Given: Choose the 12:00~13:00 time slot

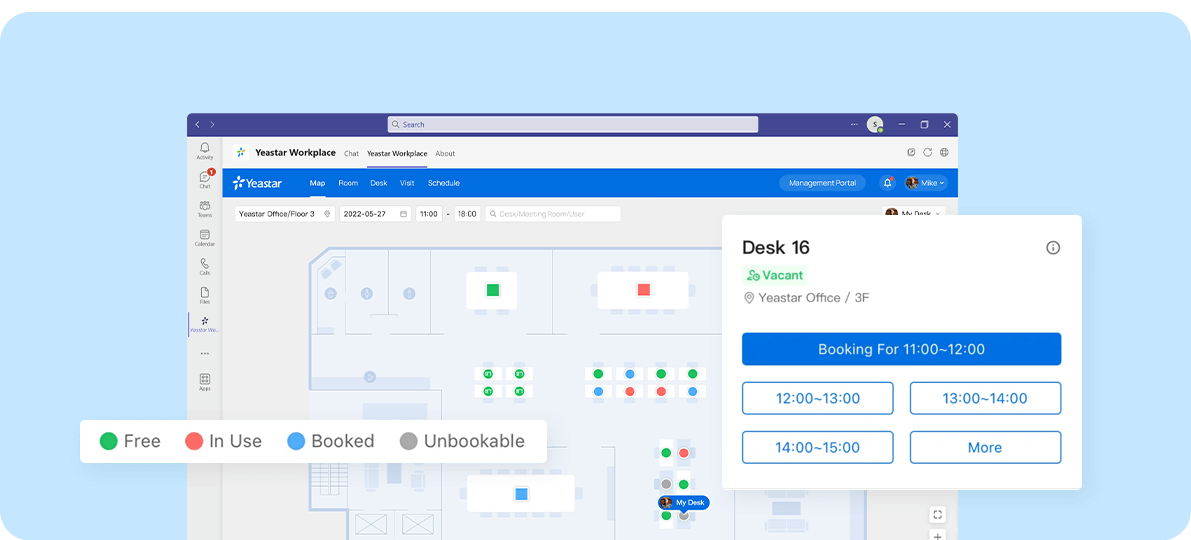Looking at the screenshot, I should coord(818,398).
